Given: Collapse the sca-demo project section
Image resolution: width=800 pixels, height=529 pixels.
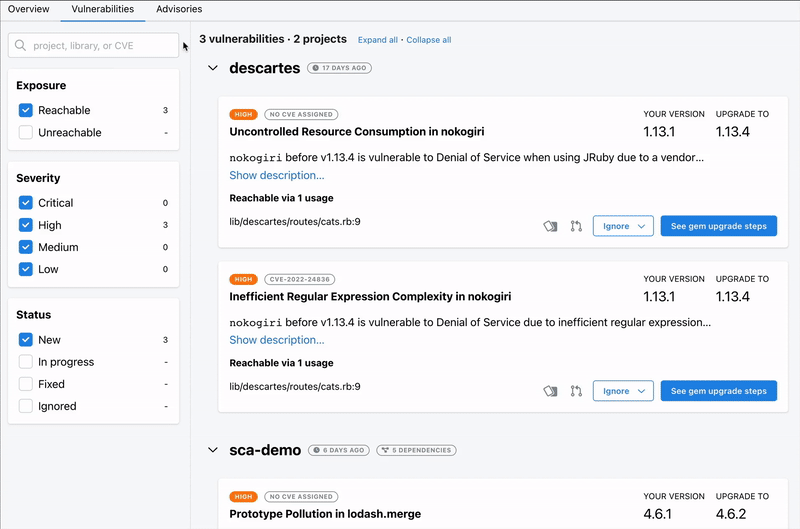Looking at the screenshot, I should pyautogui.click(x=213, y=450).
